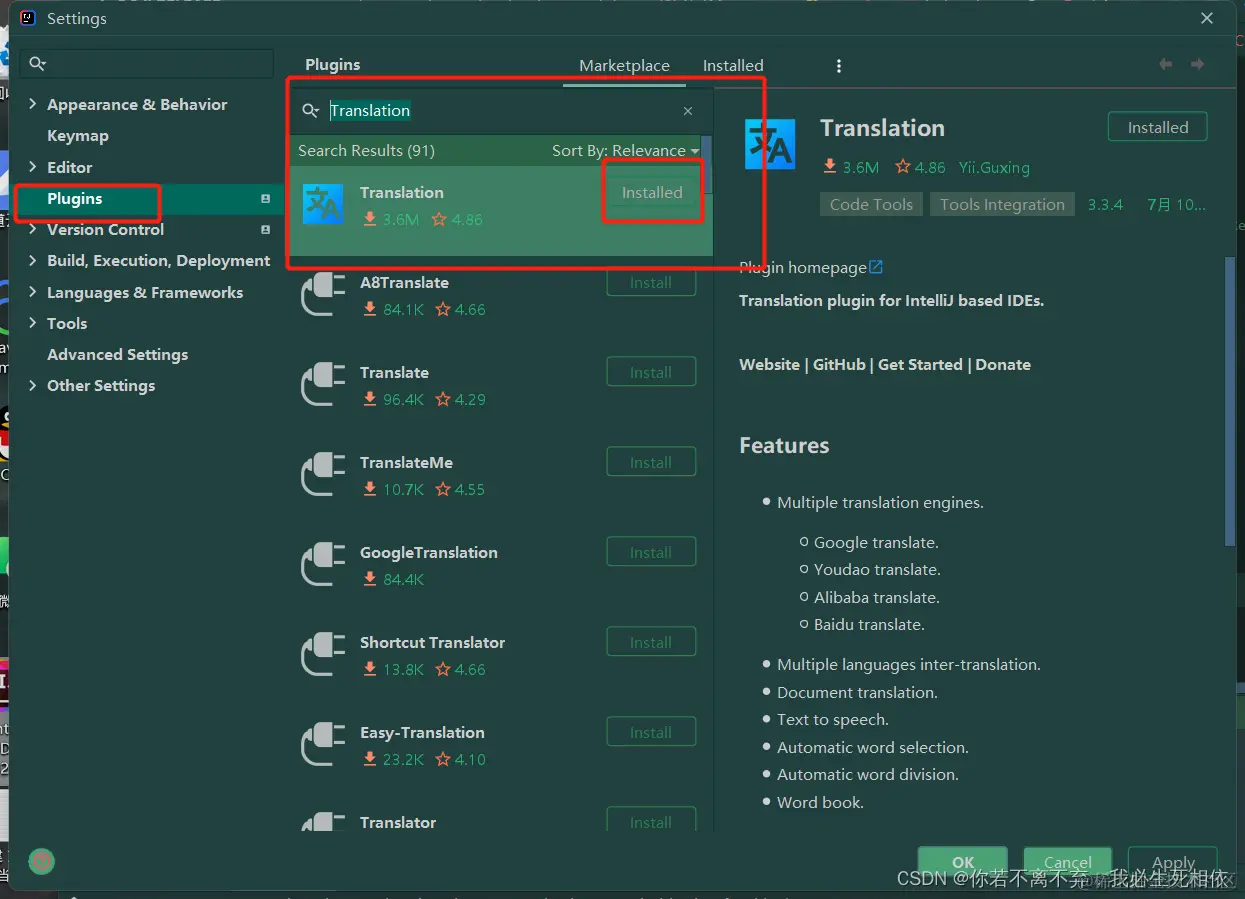Click the search magnifier icon in plugin search
1245x899 pixels.
click(311, 111)
